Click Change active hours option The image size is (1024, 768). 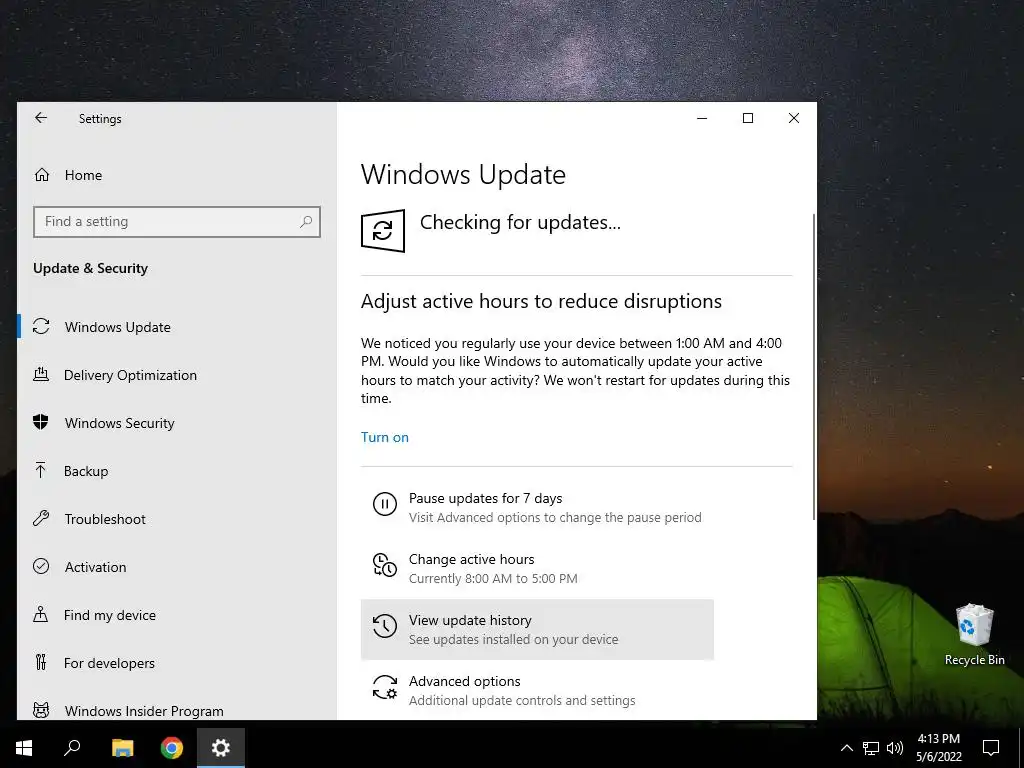537,568
